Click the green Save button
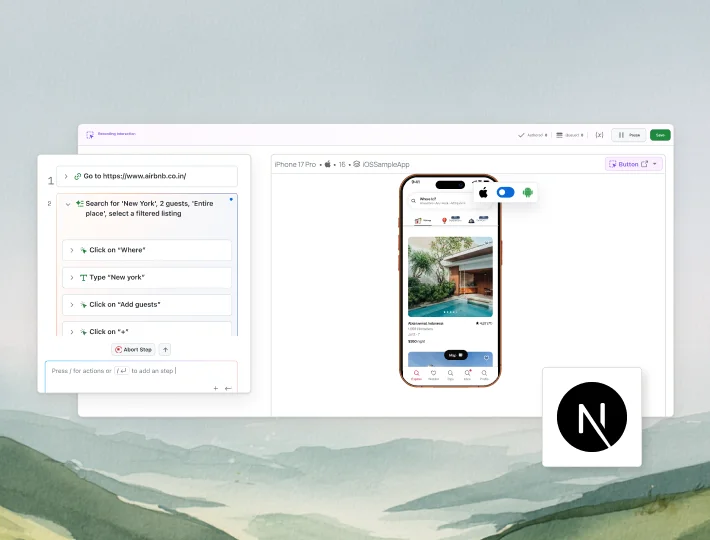Viewport: 710px width, 540px height. pos(660,135)
